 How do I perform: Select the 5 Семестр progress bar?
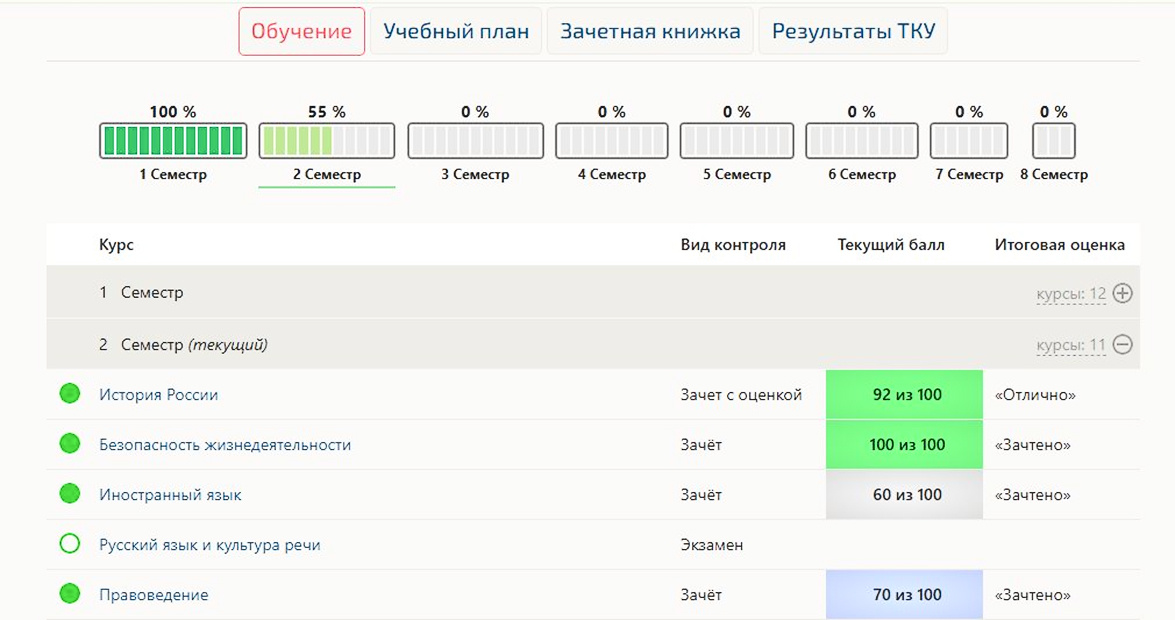(737, 141)
